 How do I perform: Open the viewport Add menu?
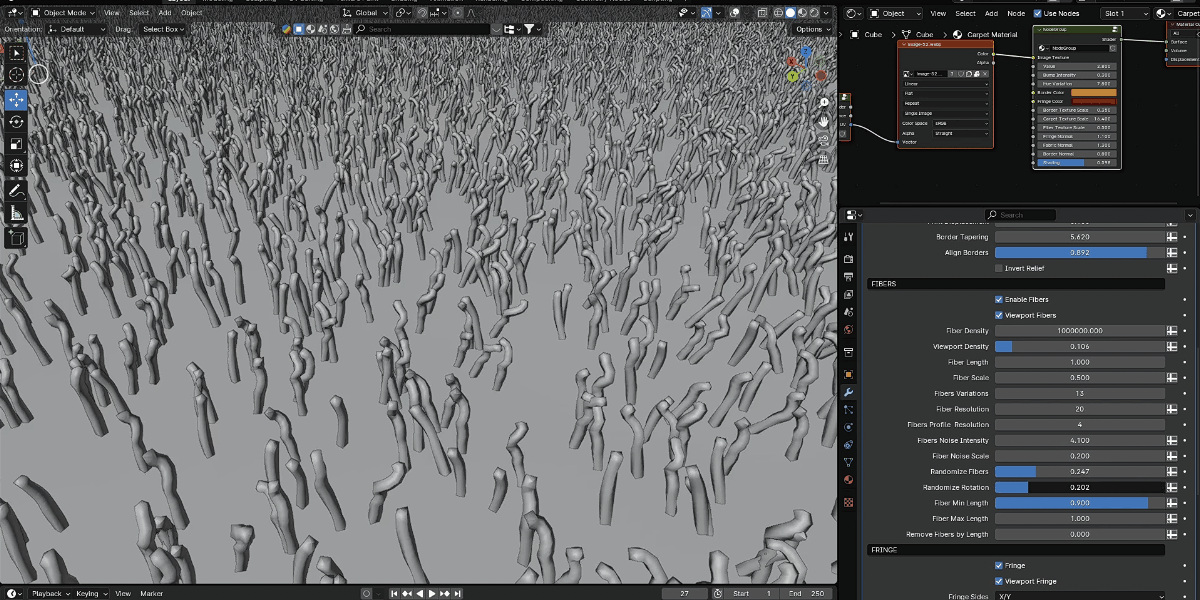point(164,13)
